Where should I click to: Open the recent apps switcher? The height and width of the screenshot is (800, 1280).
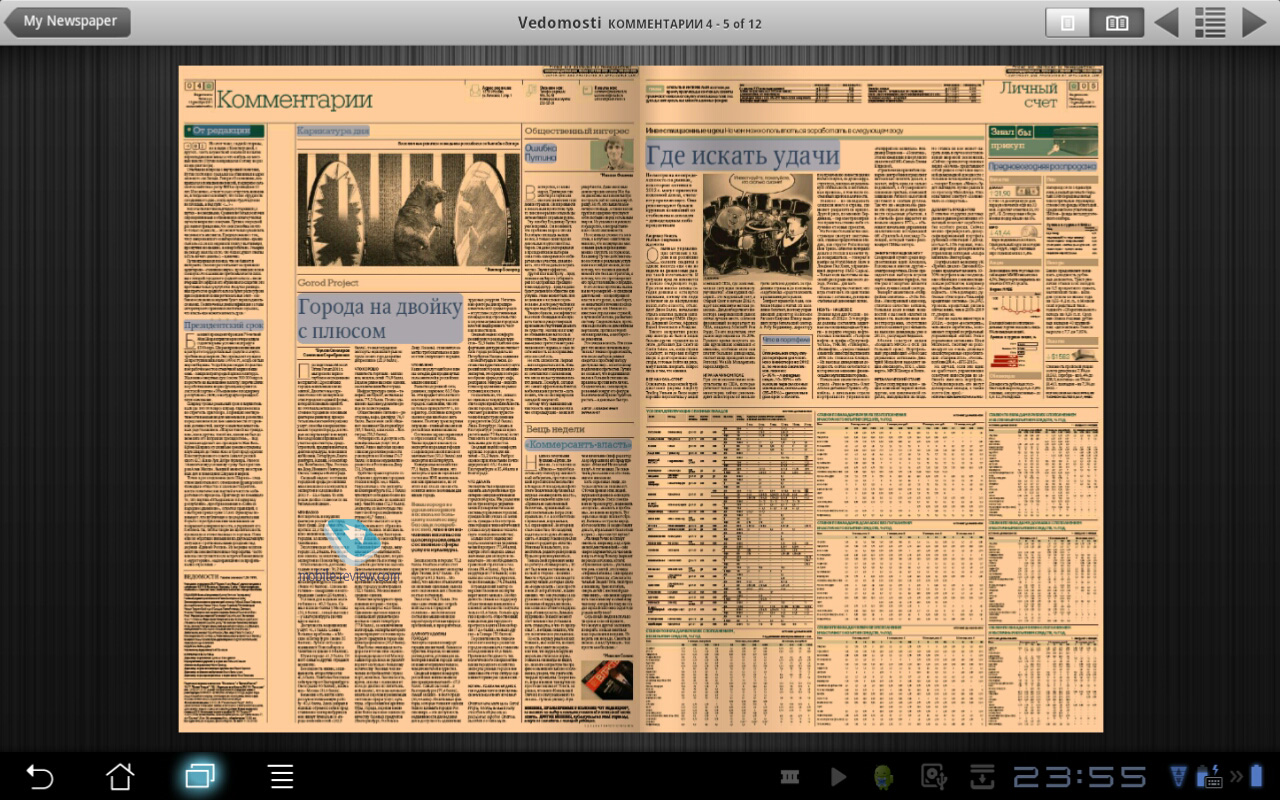200,776
